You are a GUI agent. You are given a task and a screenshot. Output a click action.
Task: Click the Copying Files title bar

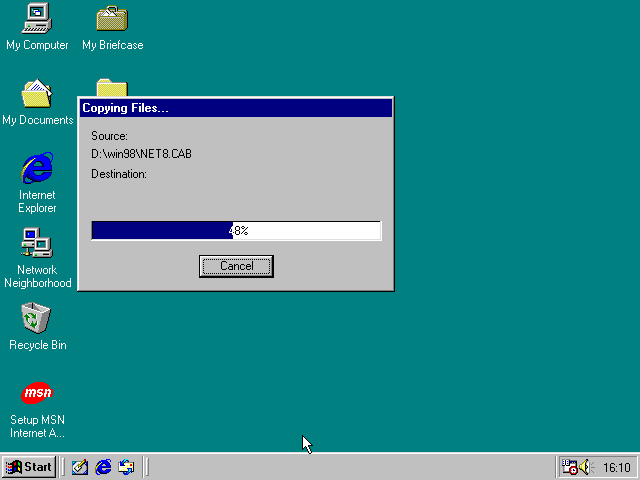click(x=236, y=108)
